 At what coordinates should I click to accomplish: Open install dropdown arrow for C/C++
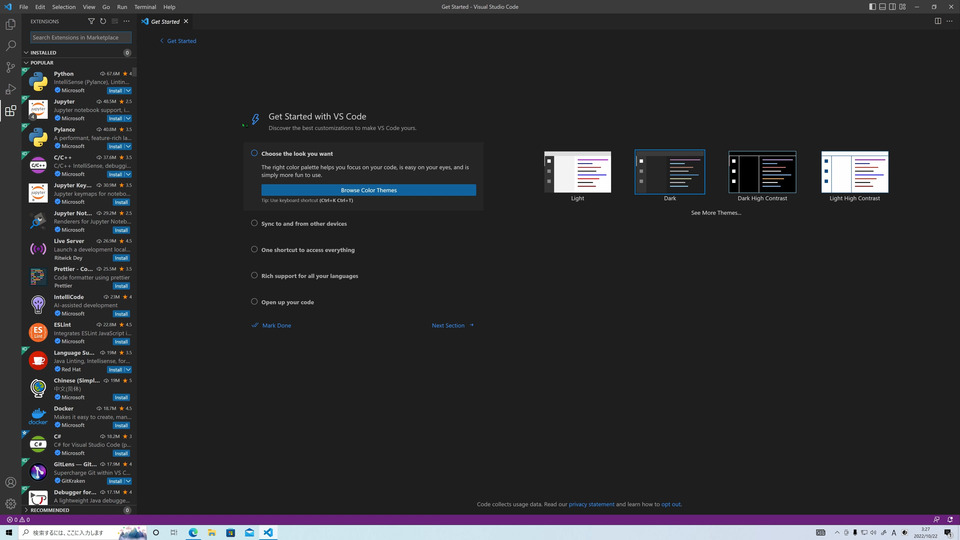(128, 174)
